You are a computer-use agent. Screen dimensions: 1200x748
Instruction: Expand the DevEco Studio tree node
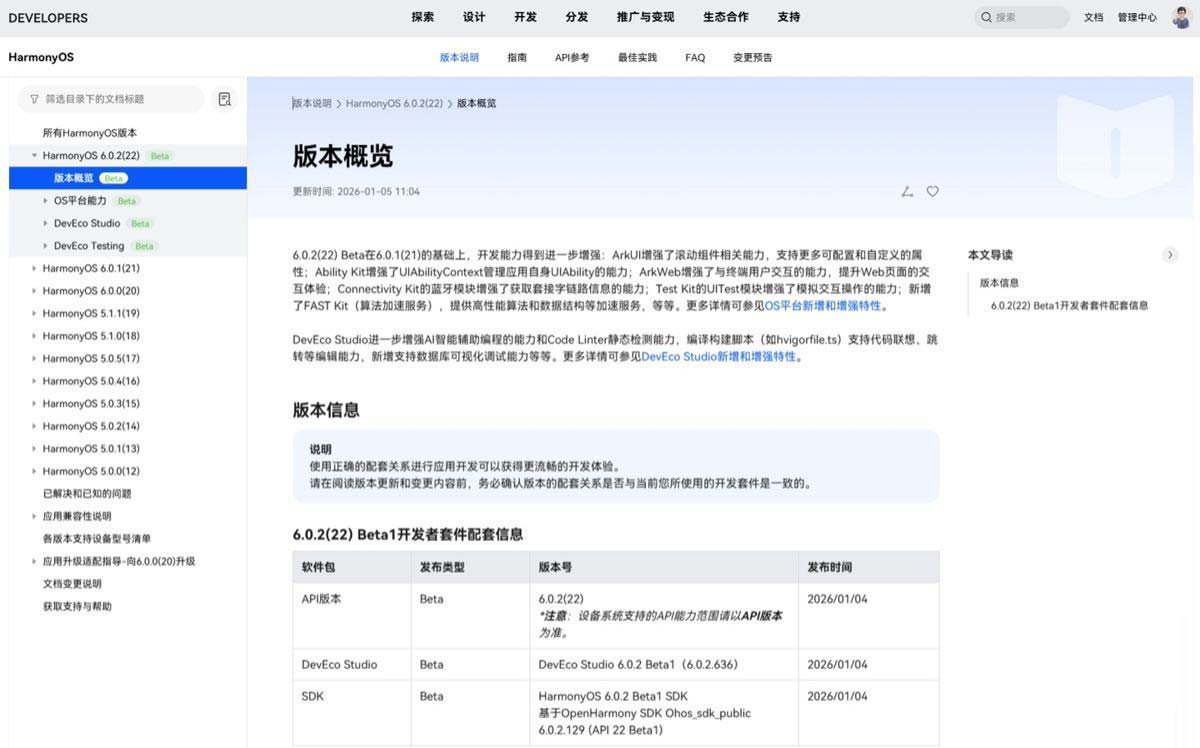click(x=45, y=223)
